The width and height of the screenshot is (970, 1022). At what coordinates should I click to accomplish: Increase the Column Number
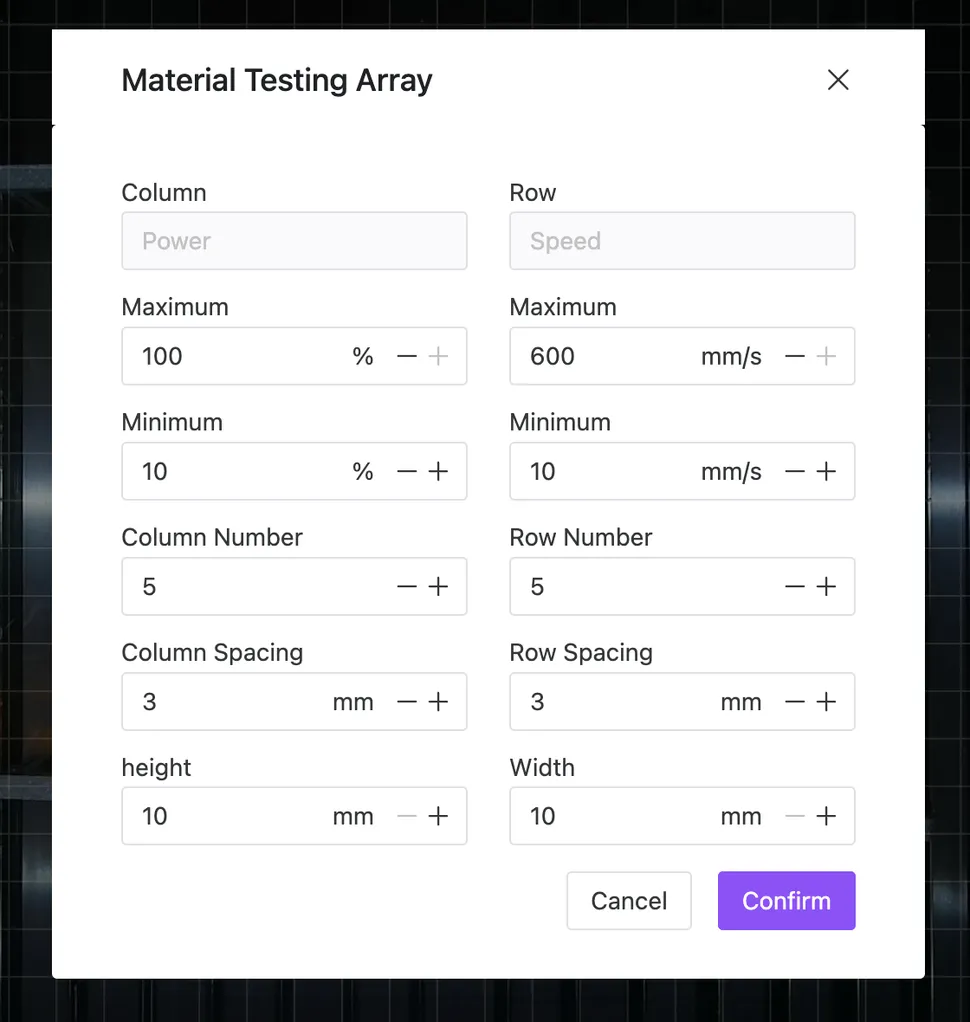(438, 587)
